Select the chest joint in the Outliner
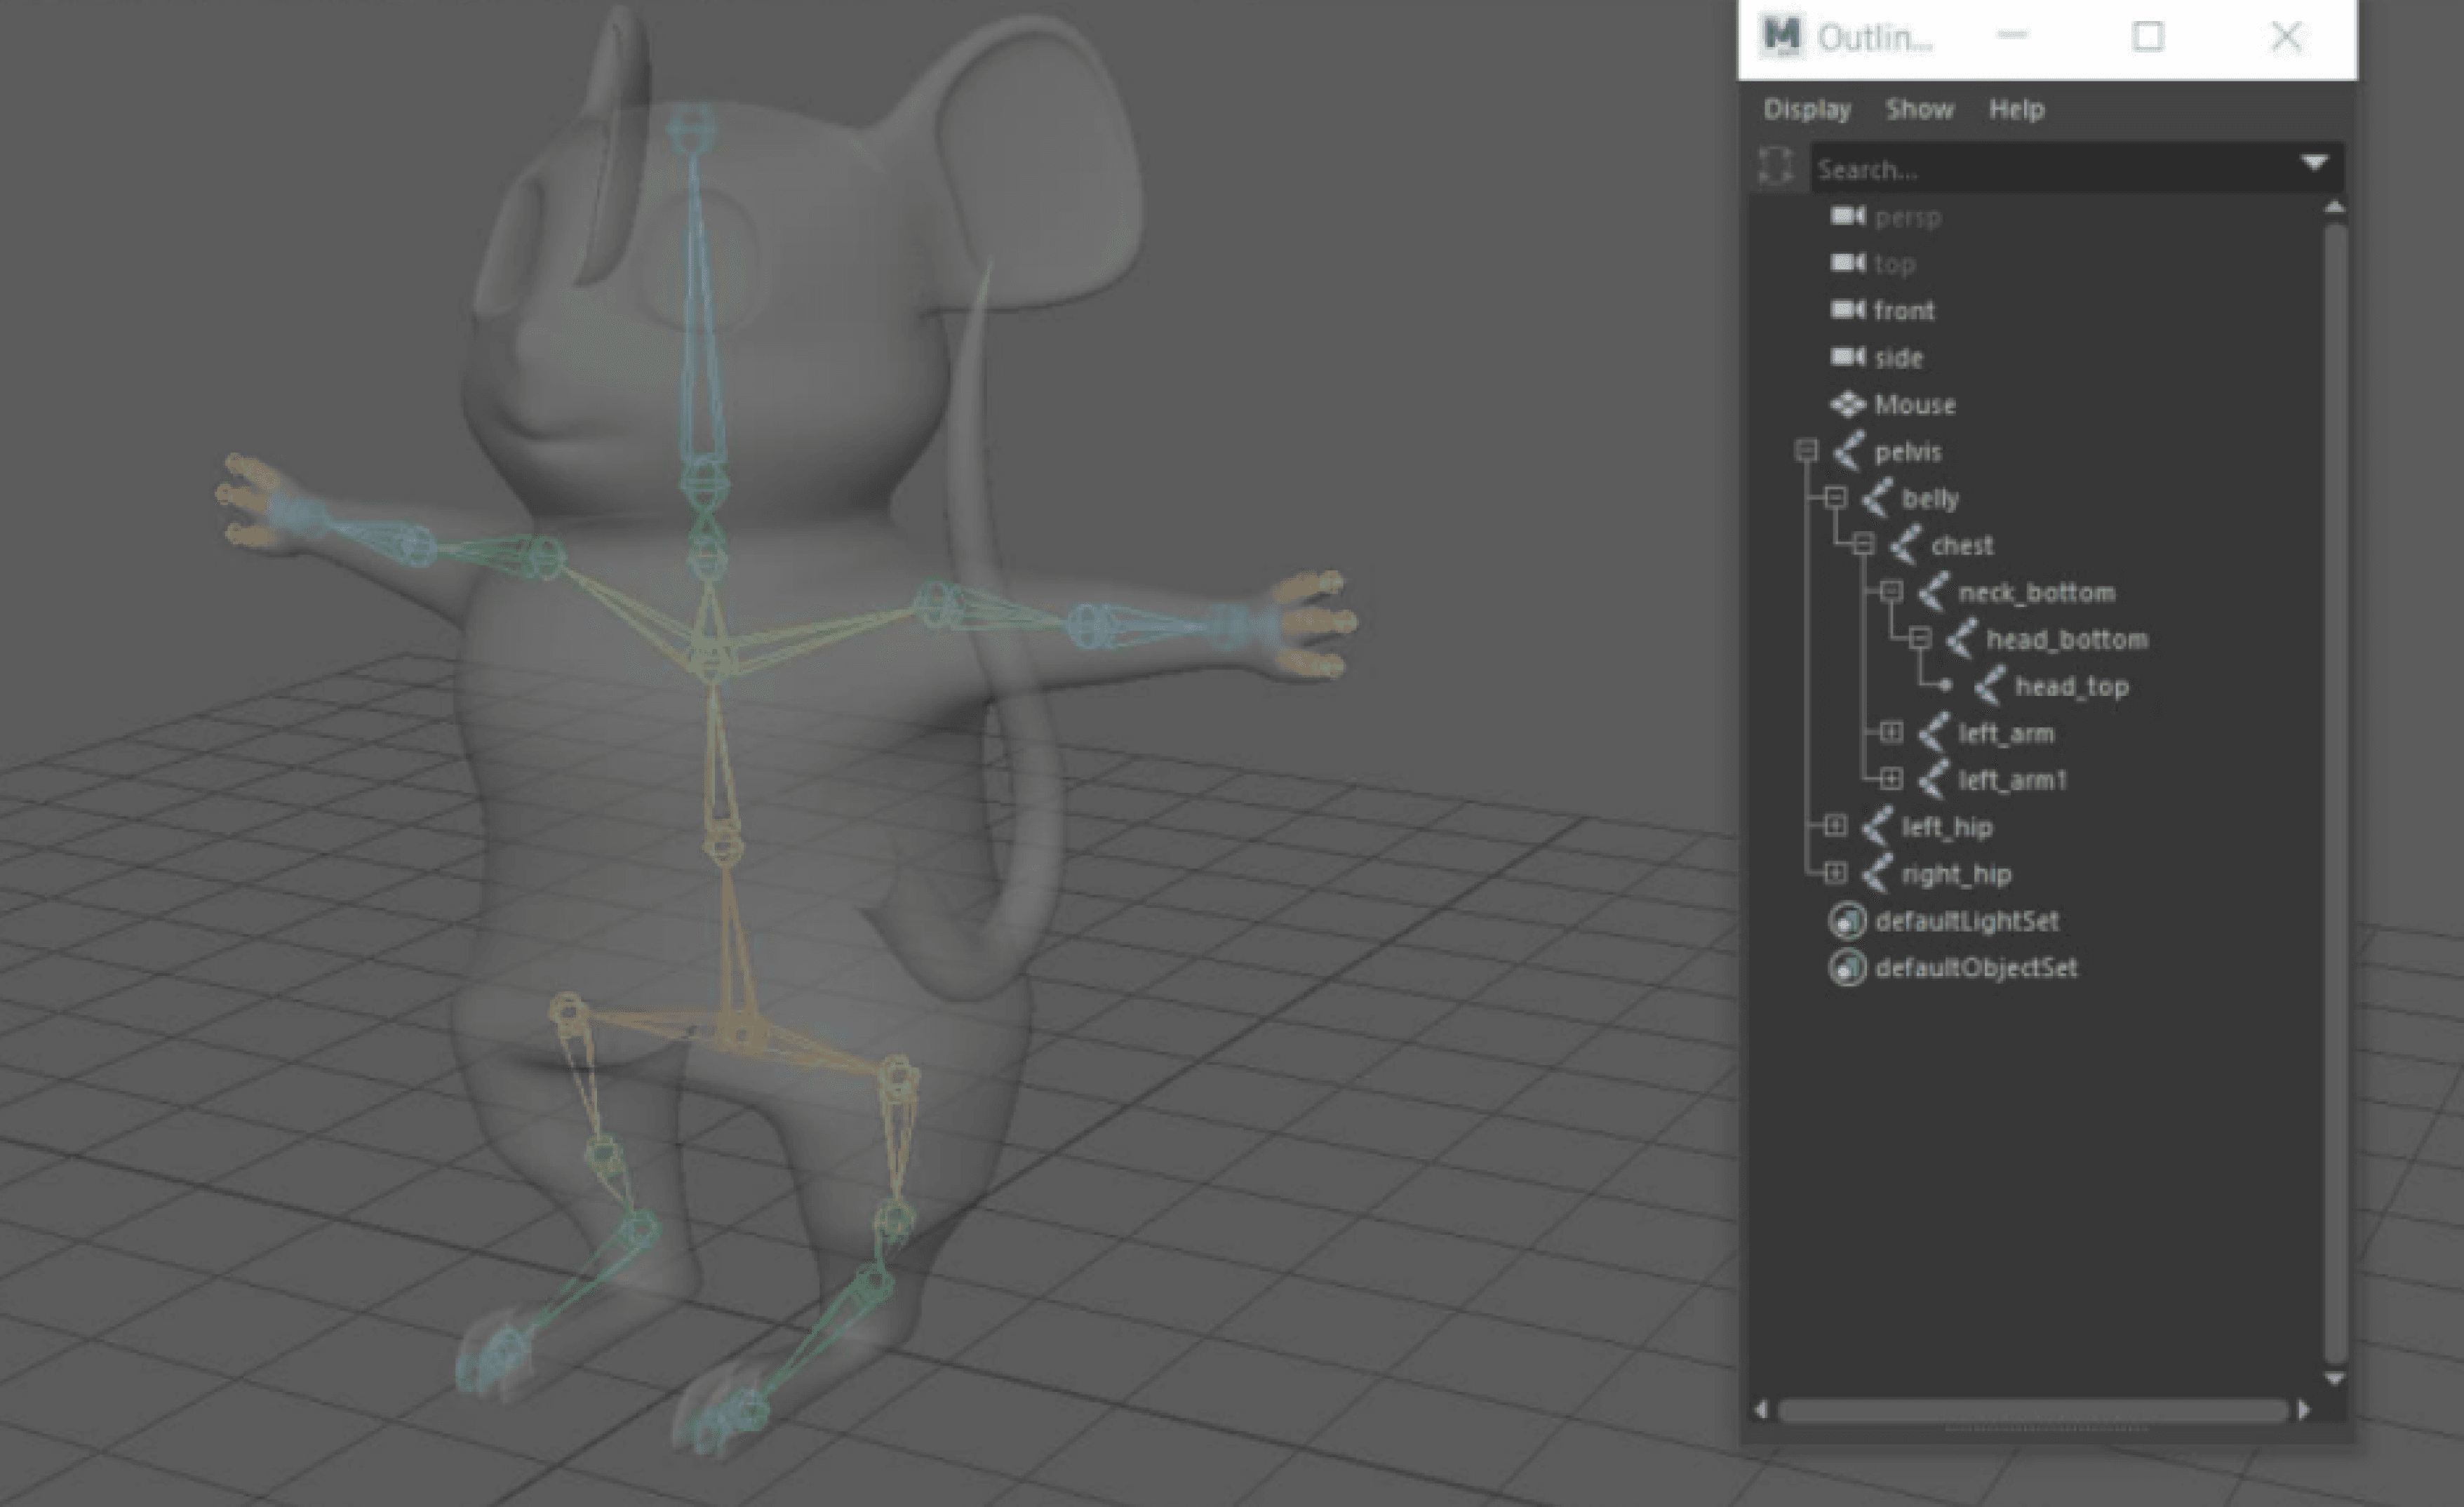 point(1961,546)
